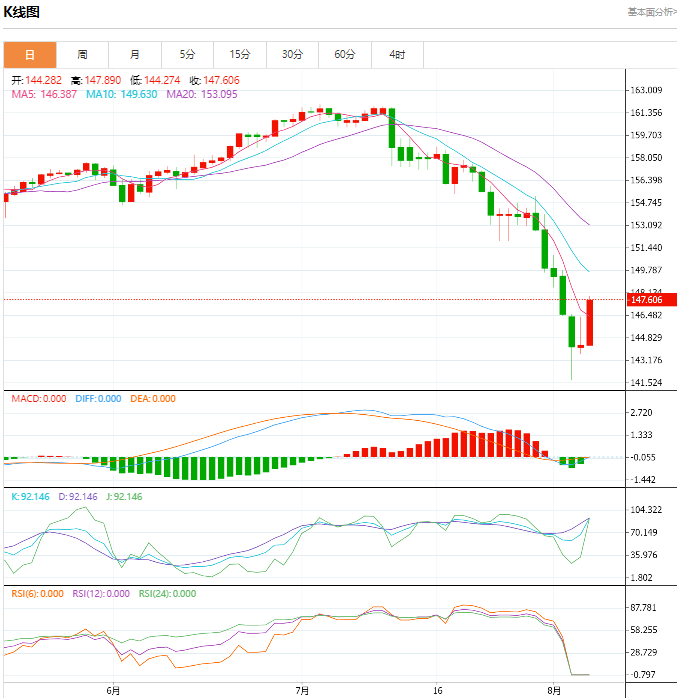Click the 7月 date axis marker
Viewport: 677px width, 698px height.
pos(302,690)
